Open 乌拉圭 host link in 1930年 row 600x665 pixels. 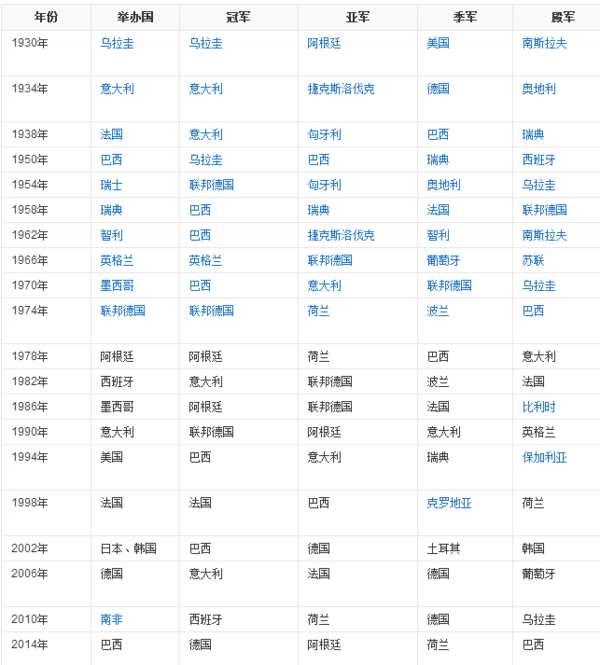coord(117,43)
